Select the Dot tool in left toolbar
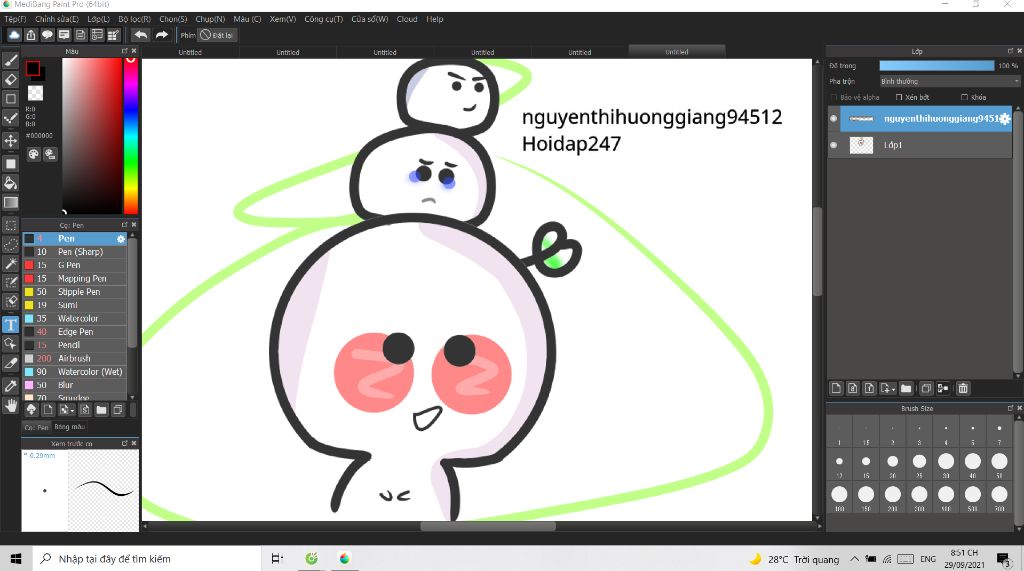The height and width of the screenshot is (571, 1024). [x=10, y=119]
